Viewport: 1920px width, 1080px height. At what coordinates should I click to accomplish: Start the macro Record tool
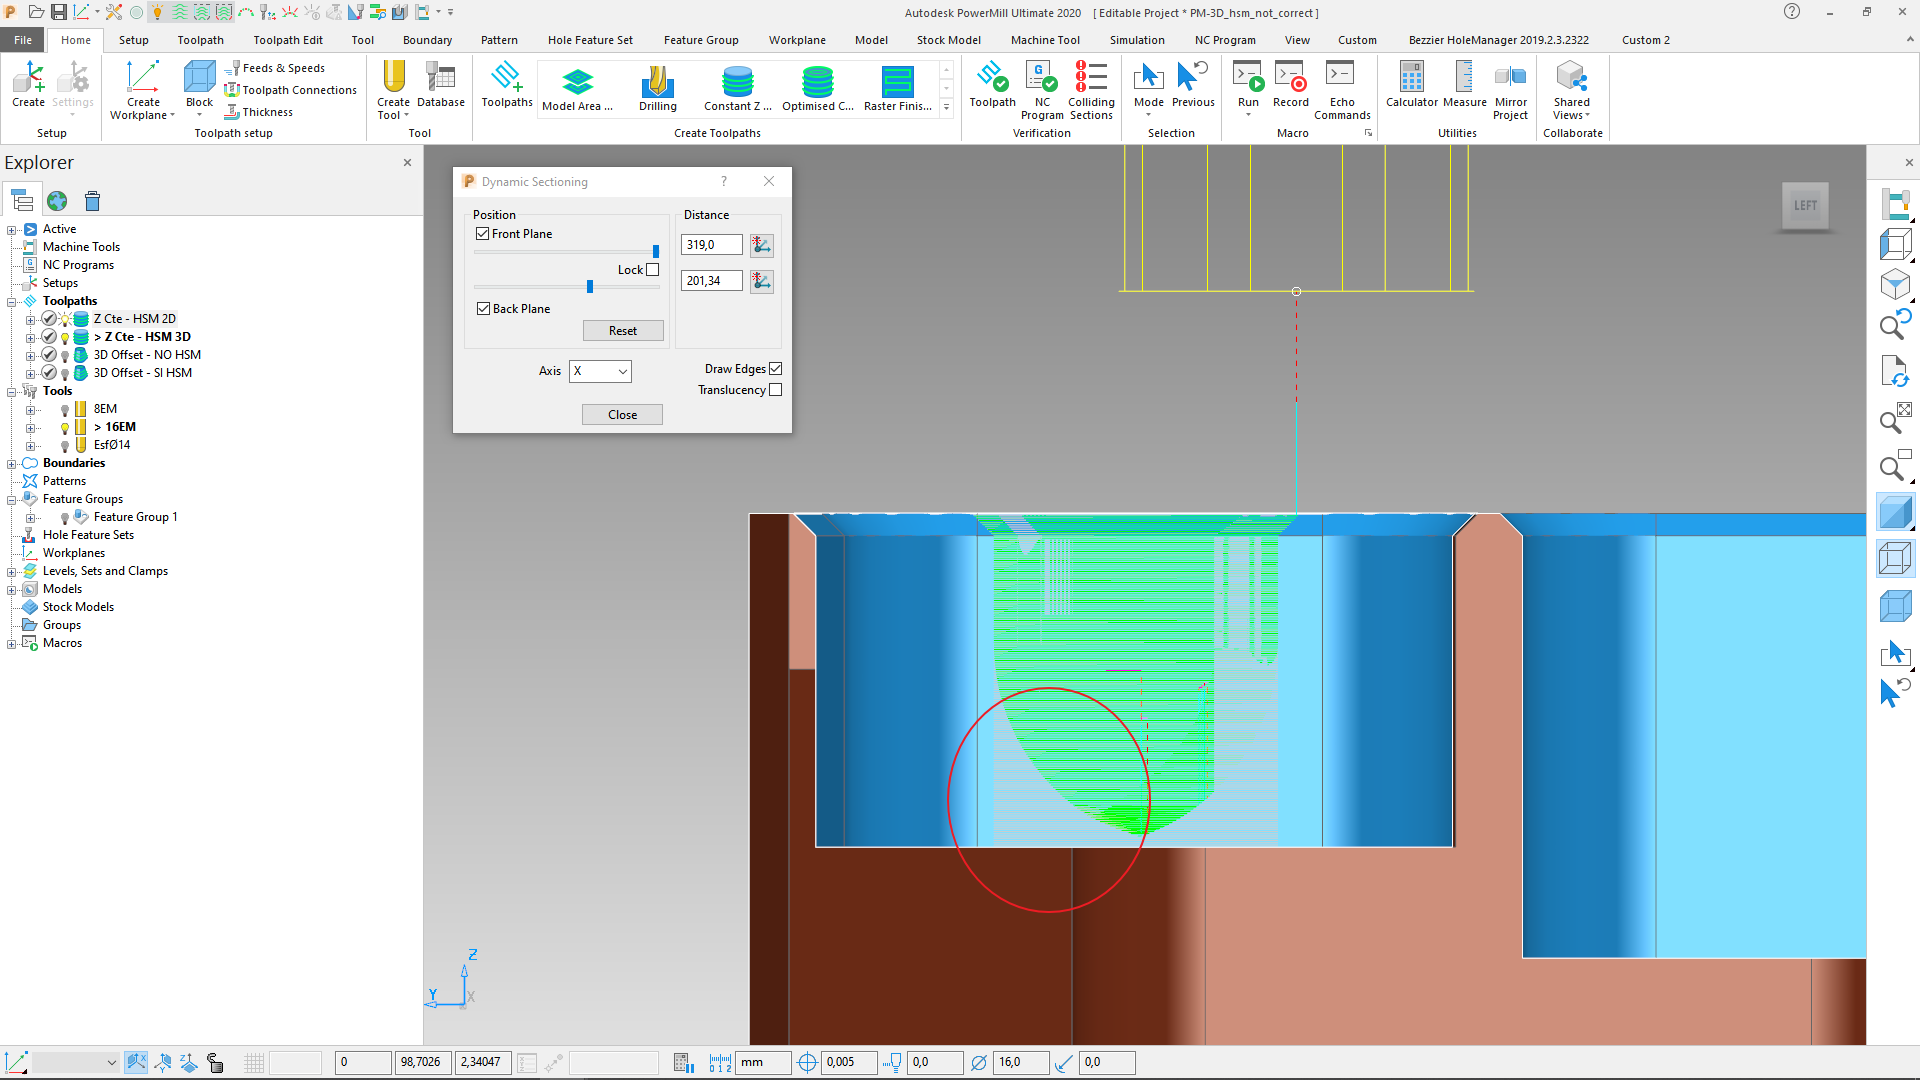coord(1290,88)
